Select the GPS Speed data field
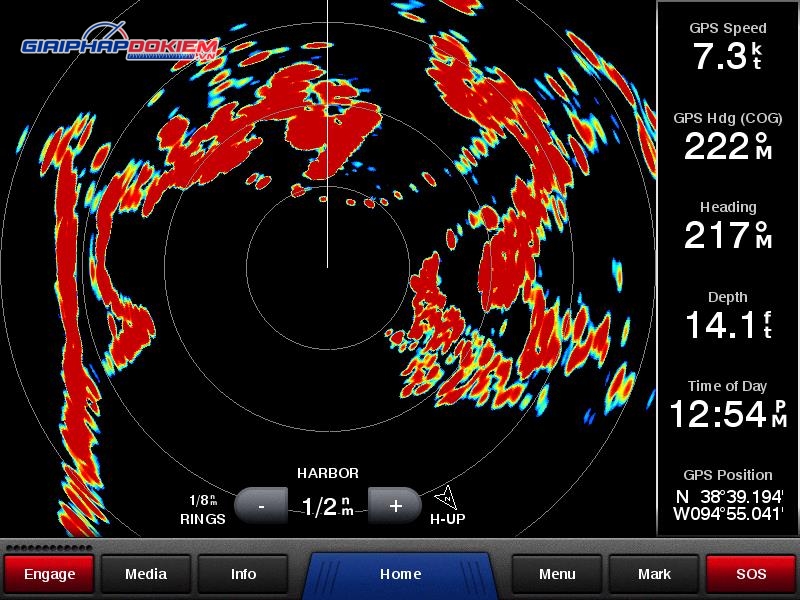800x600 pixels. coord(728,47)
